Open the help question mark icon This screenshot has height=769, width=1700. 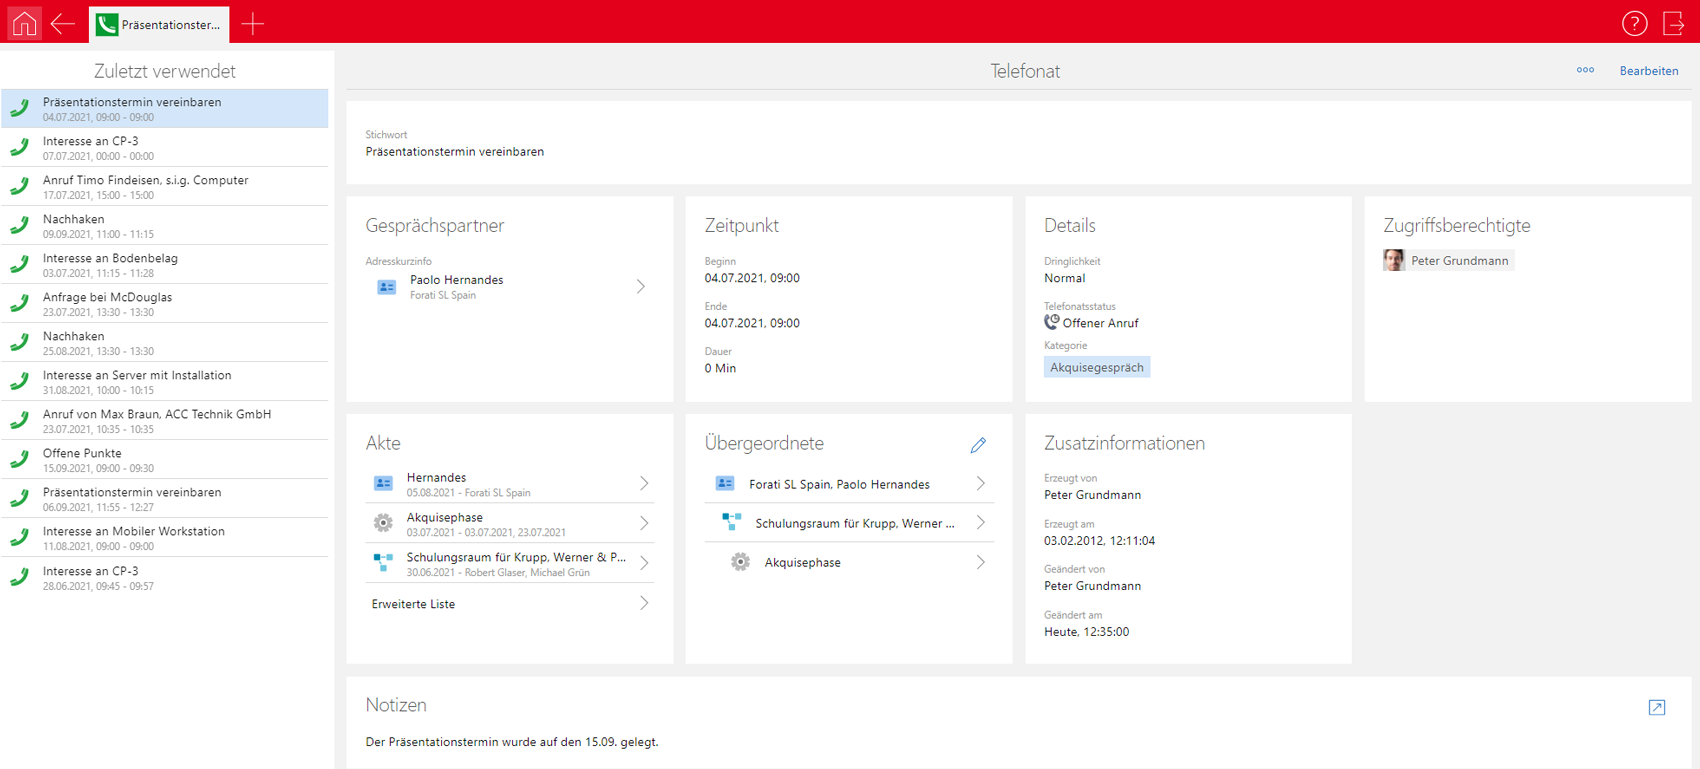tap(1634, 23)
